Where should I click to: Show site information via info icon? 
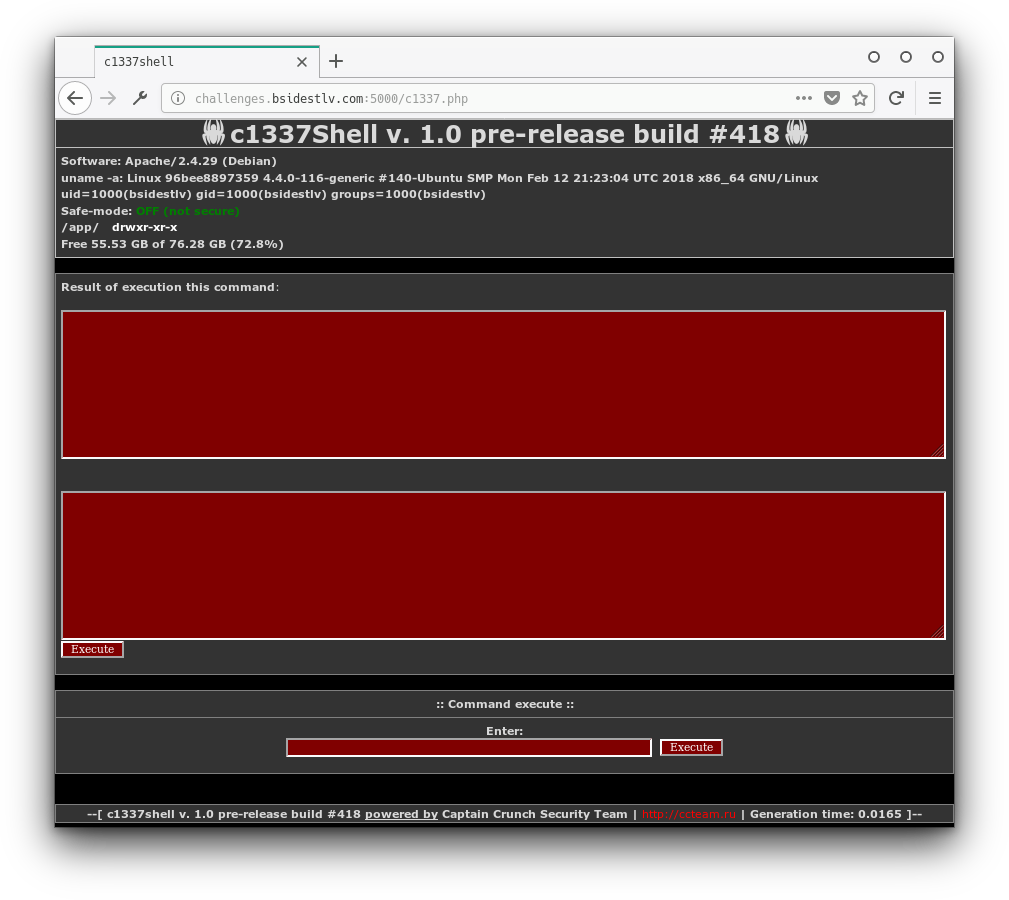coord(178,98)
